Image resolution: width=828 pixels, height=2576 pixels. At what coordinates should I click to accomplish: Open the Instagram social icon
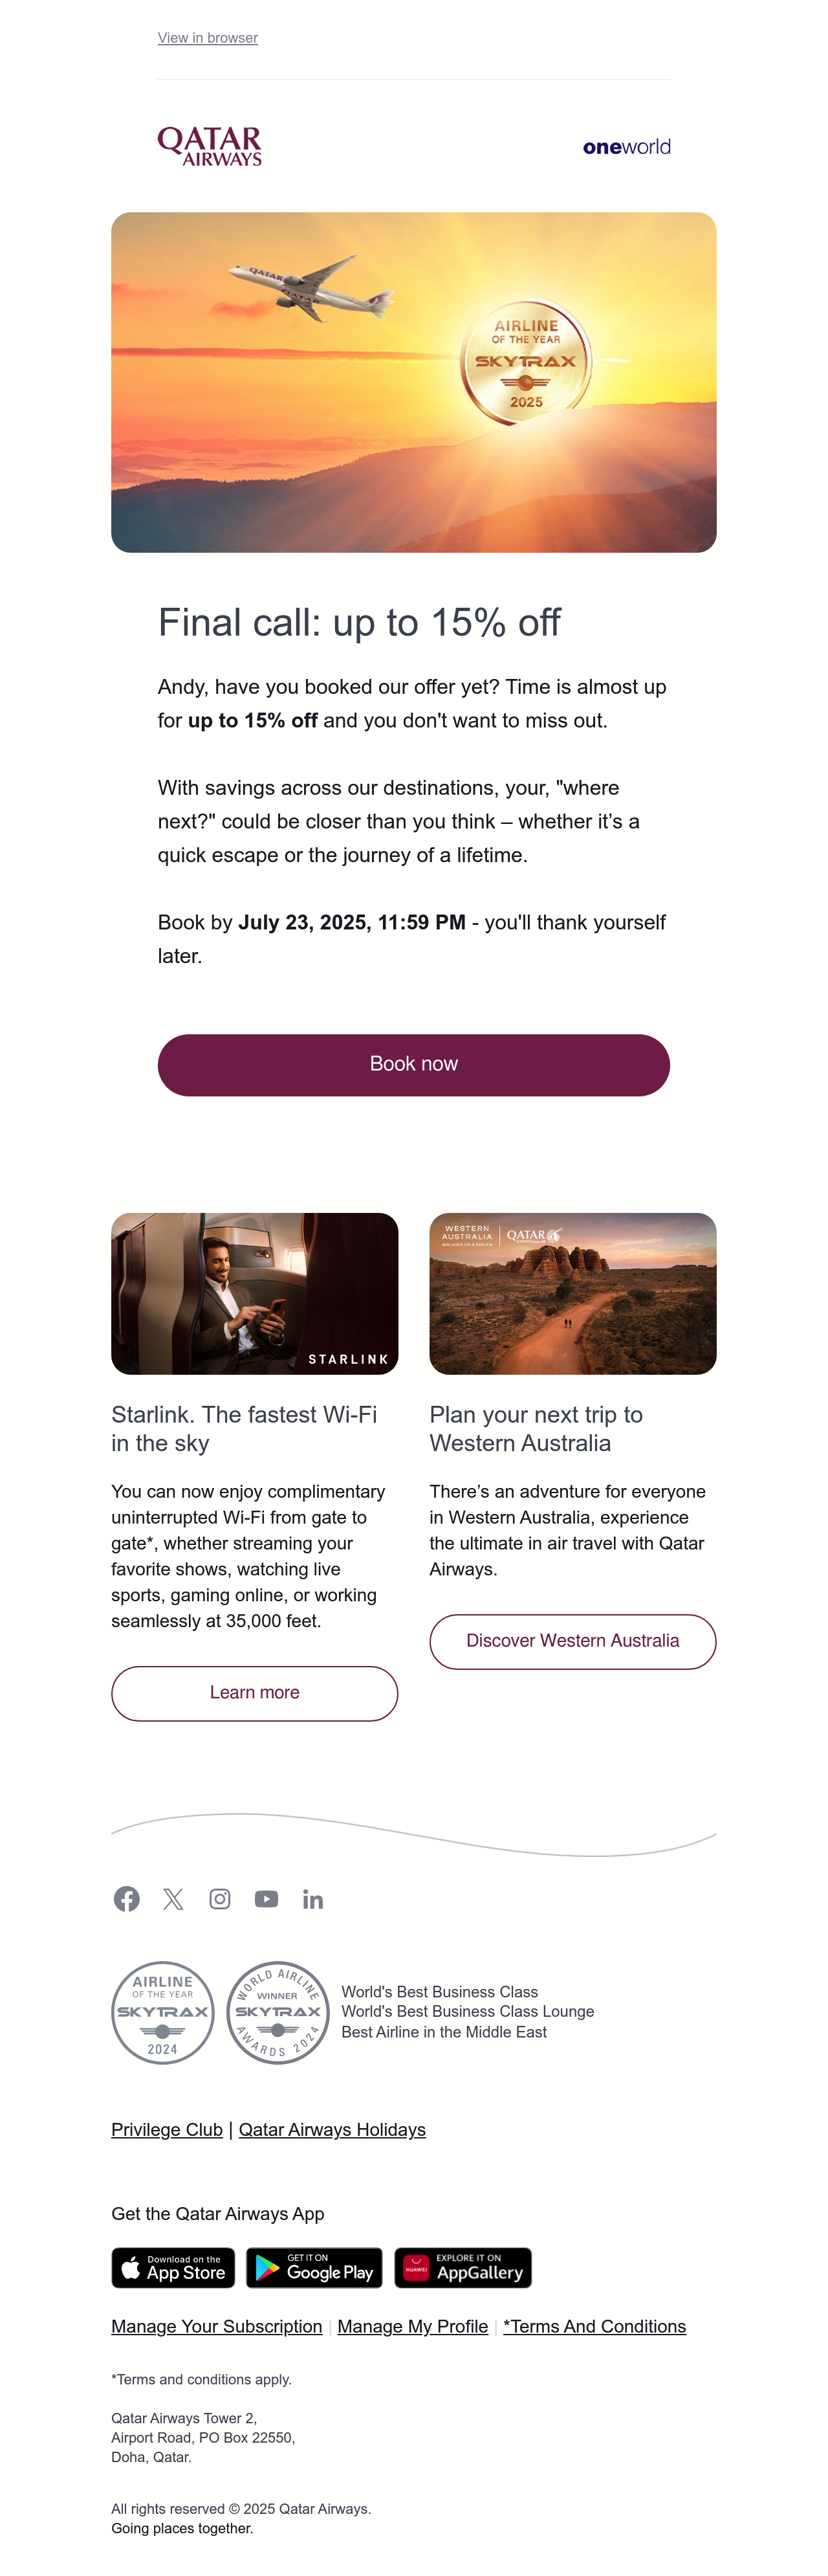tap(220, 1898)
